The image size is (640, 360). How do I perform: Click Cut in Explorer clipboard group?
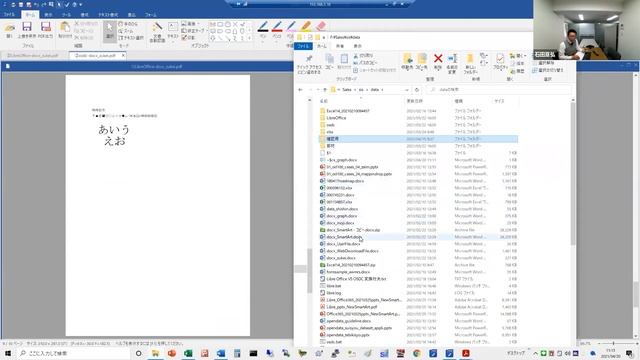363,56
